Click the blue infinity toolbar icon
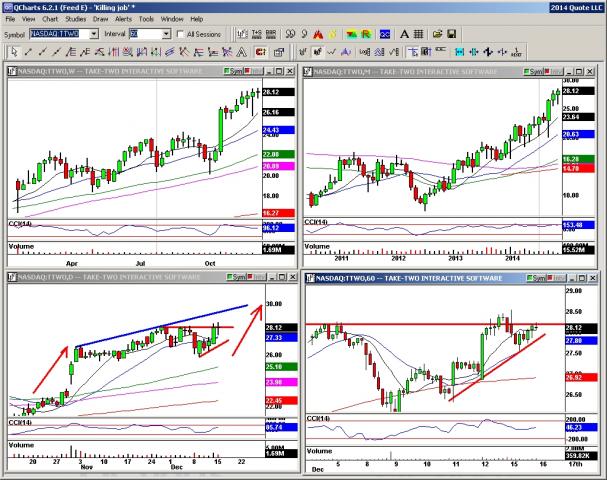Image resolution: width=607 pixels, height=480 pixels. click(384, 34)
